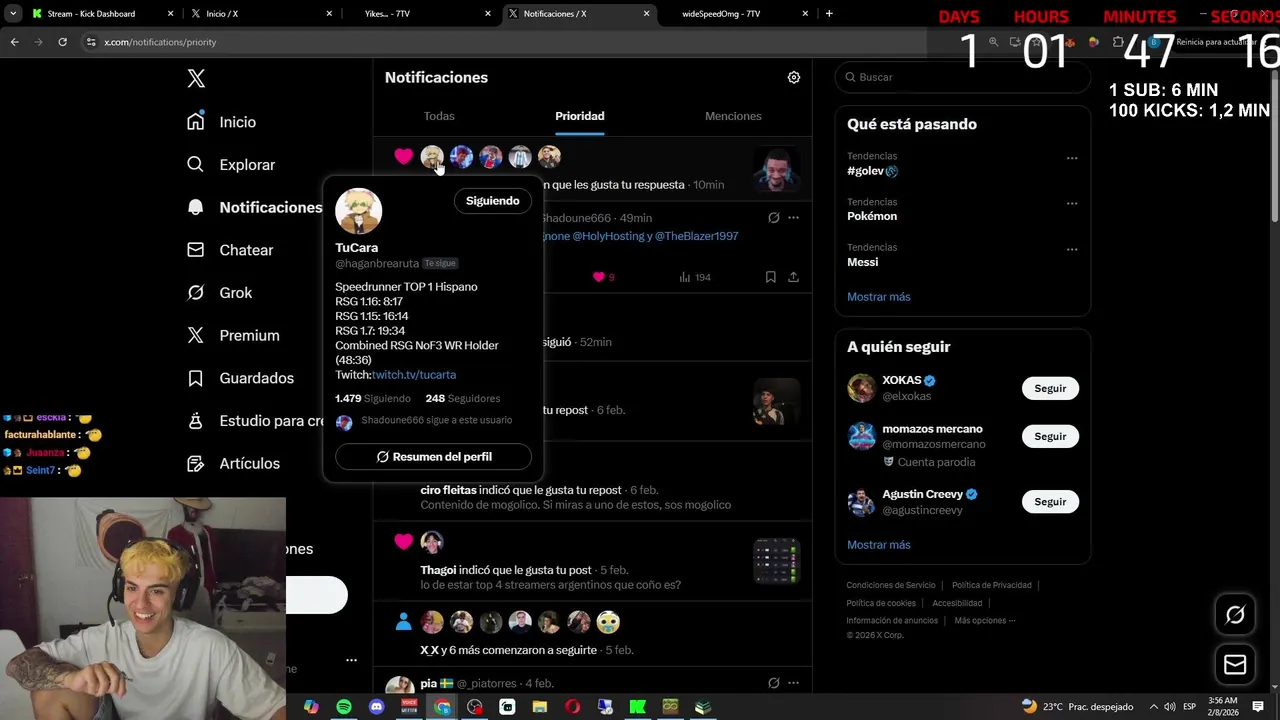Open TuCara avatar in hover card
The width and height of the screenshot is (1280, 720).
[359, 211]
